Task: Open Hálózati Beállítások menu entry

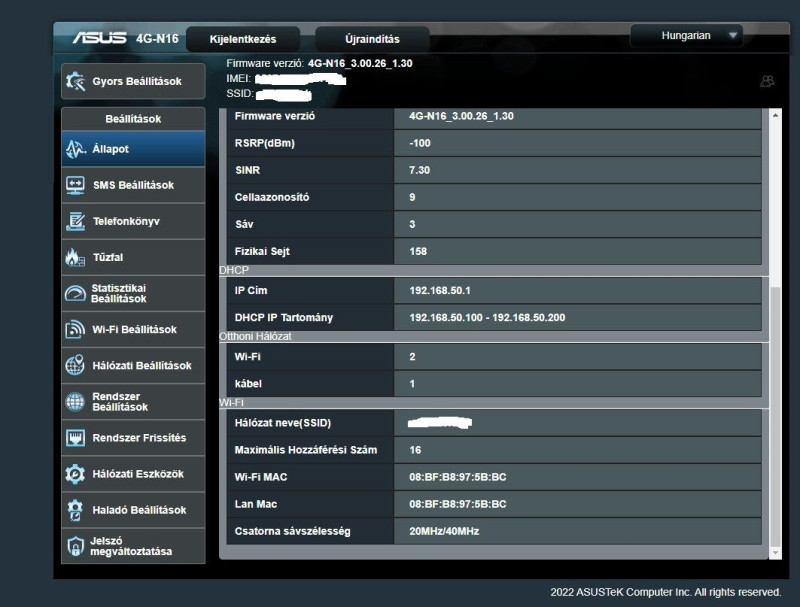Action: [133, 365]
